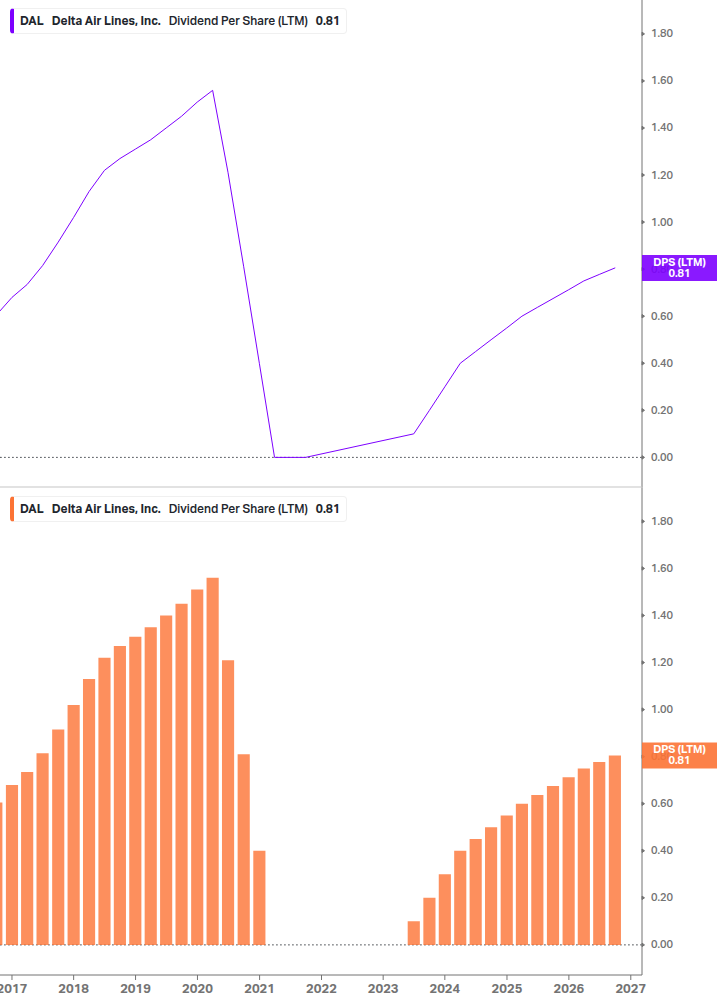Image resolution: width=717 pixels, height=1005 pixels.
Task: Click 'Delta Air Lines, Inc.' in the bottom chart legend
Action: pyautogui.click(x=106, y=509)
